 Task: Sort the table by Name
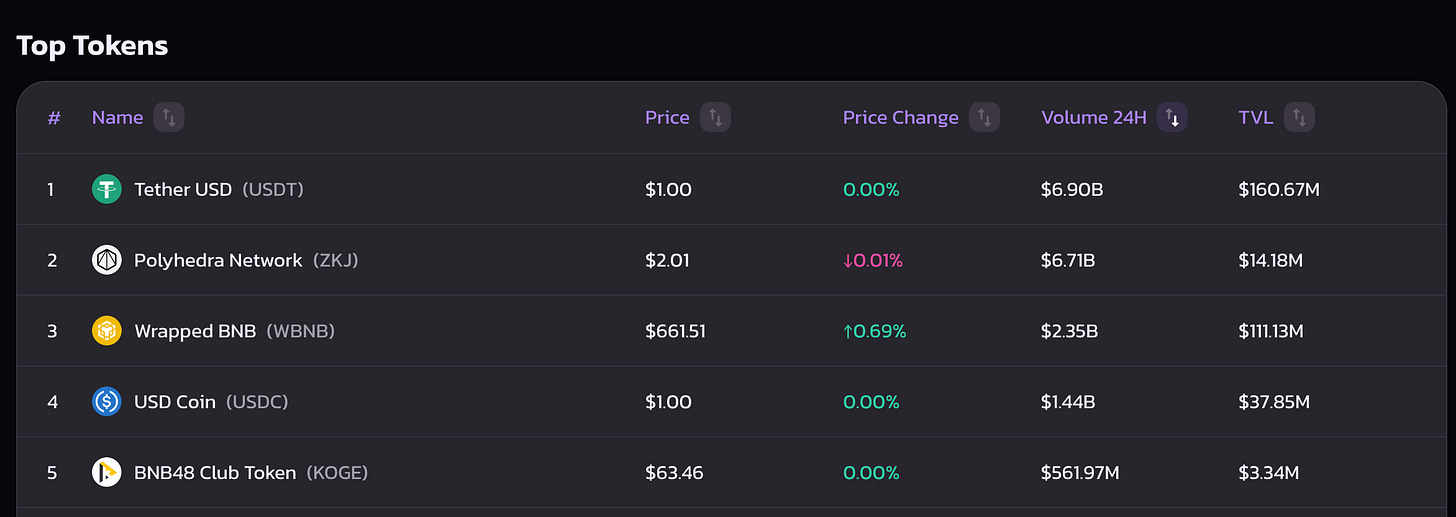pyautogui.click(x=169, y=118)
